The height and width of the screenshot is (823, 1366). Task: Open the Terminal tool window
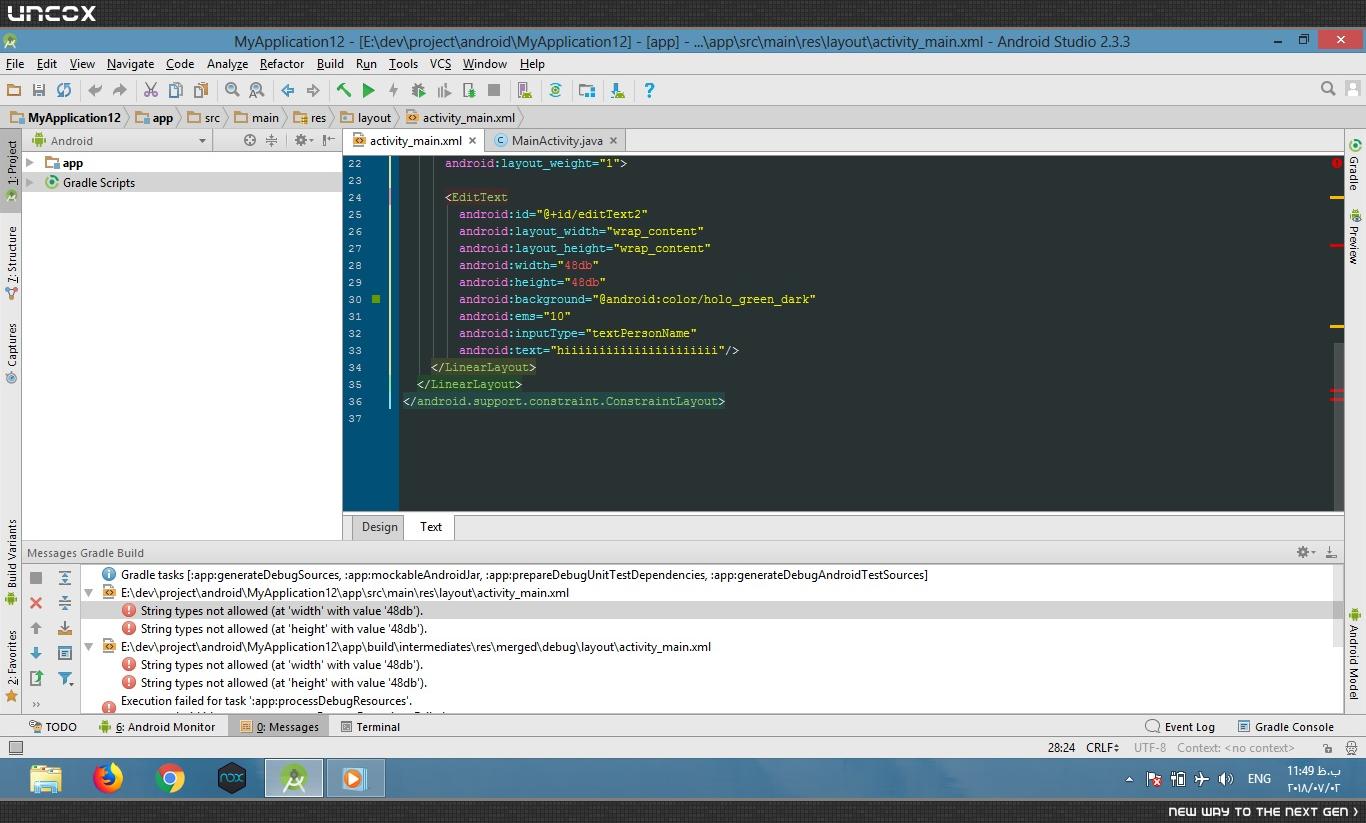click(x=370, y=727)
